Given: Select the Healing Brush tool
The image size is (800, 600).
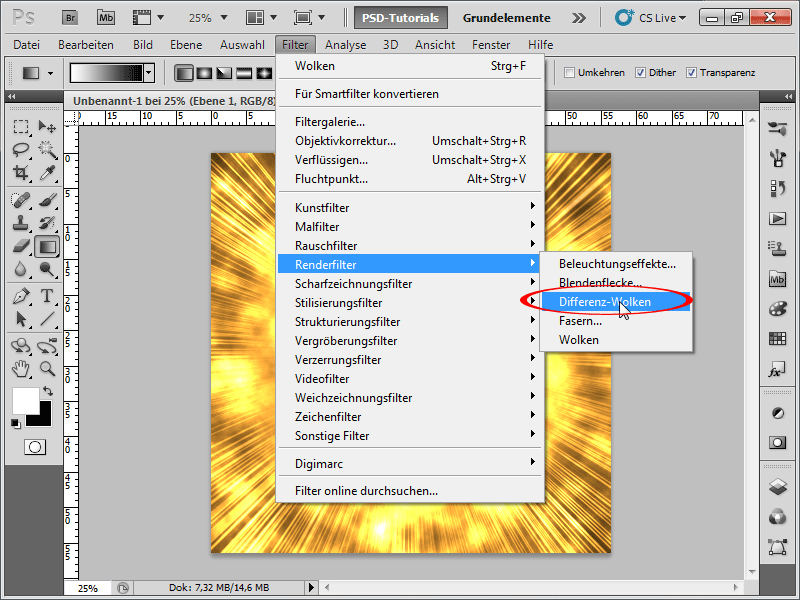Looking at the screenshot, I should 21,200.
